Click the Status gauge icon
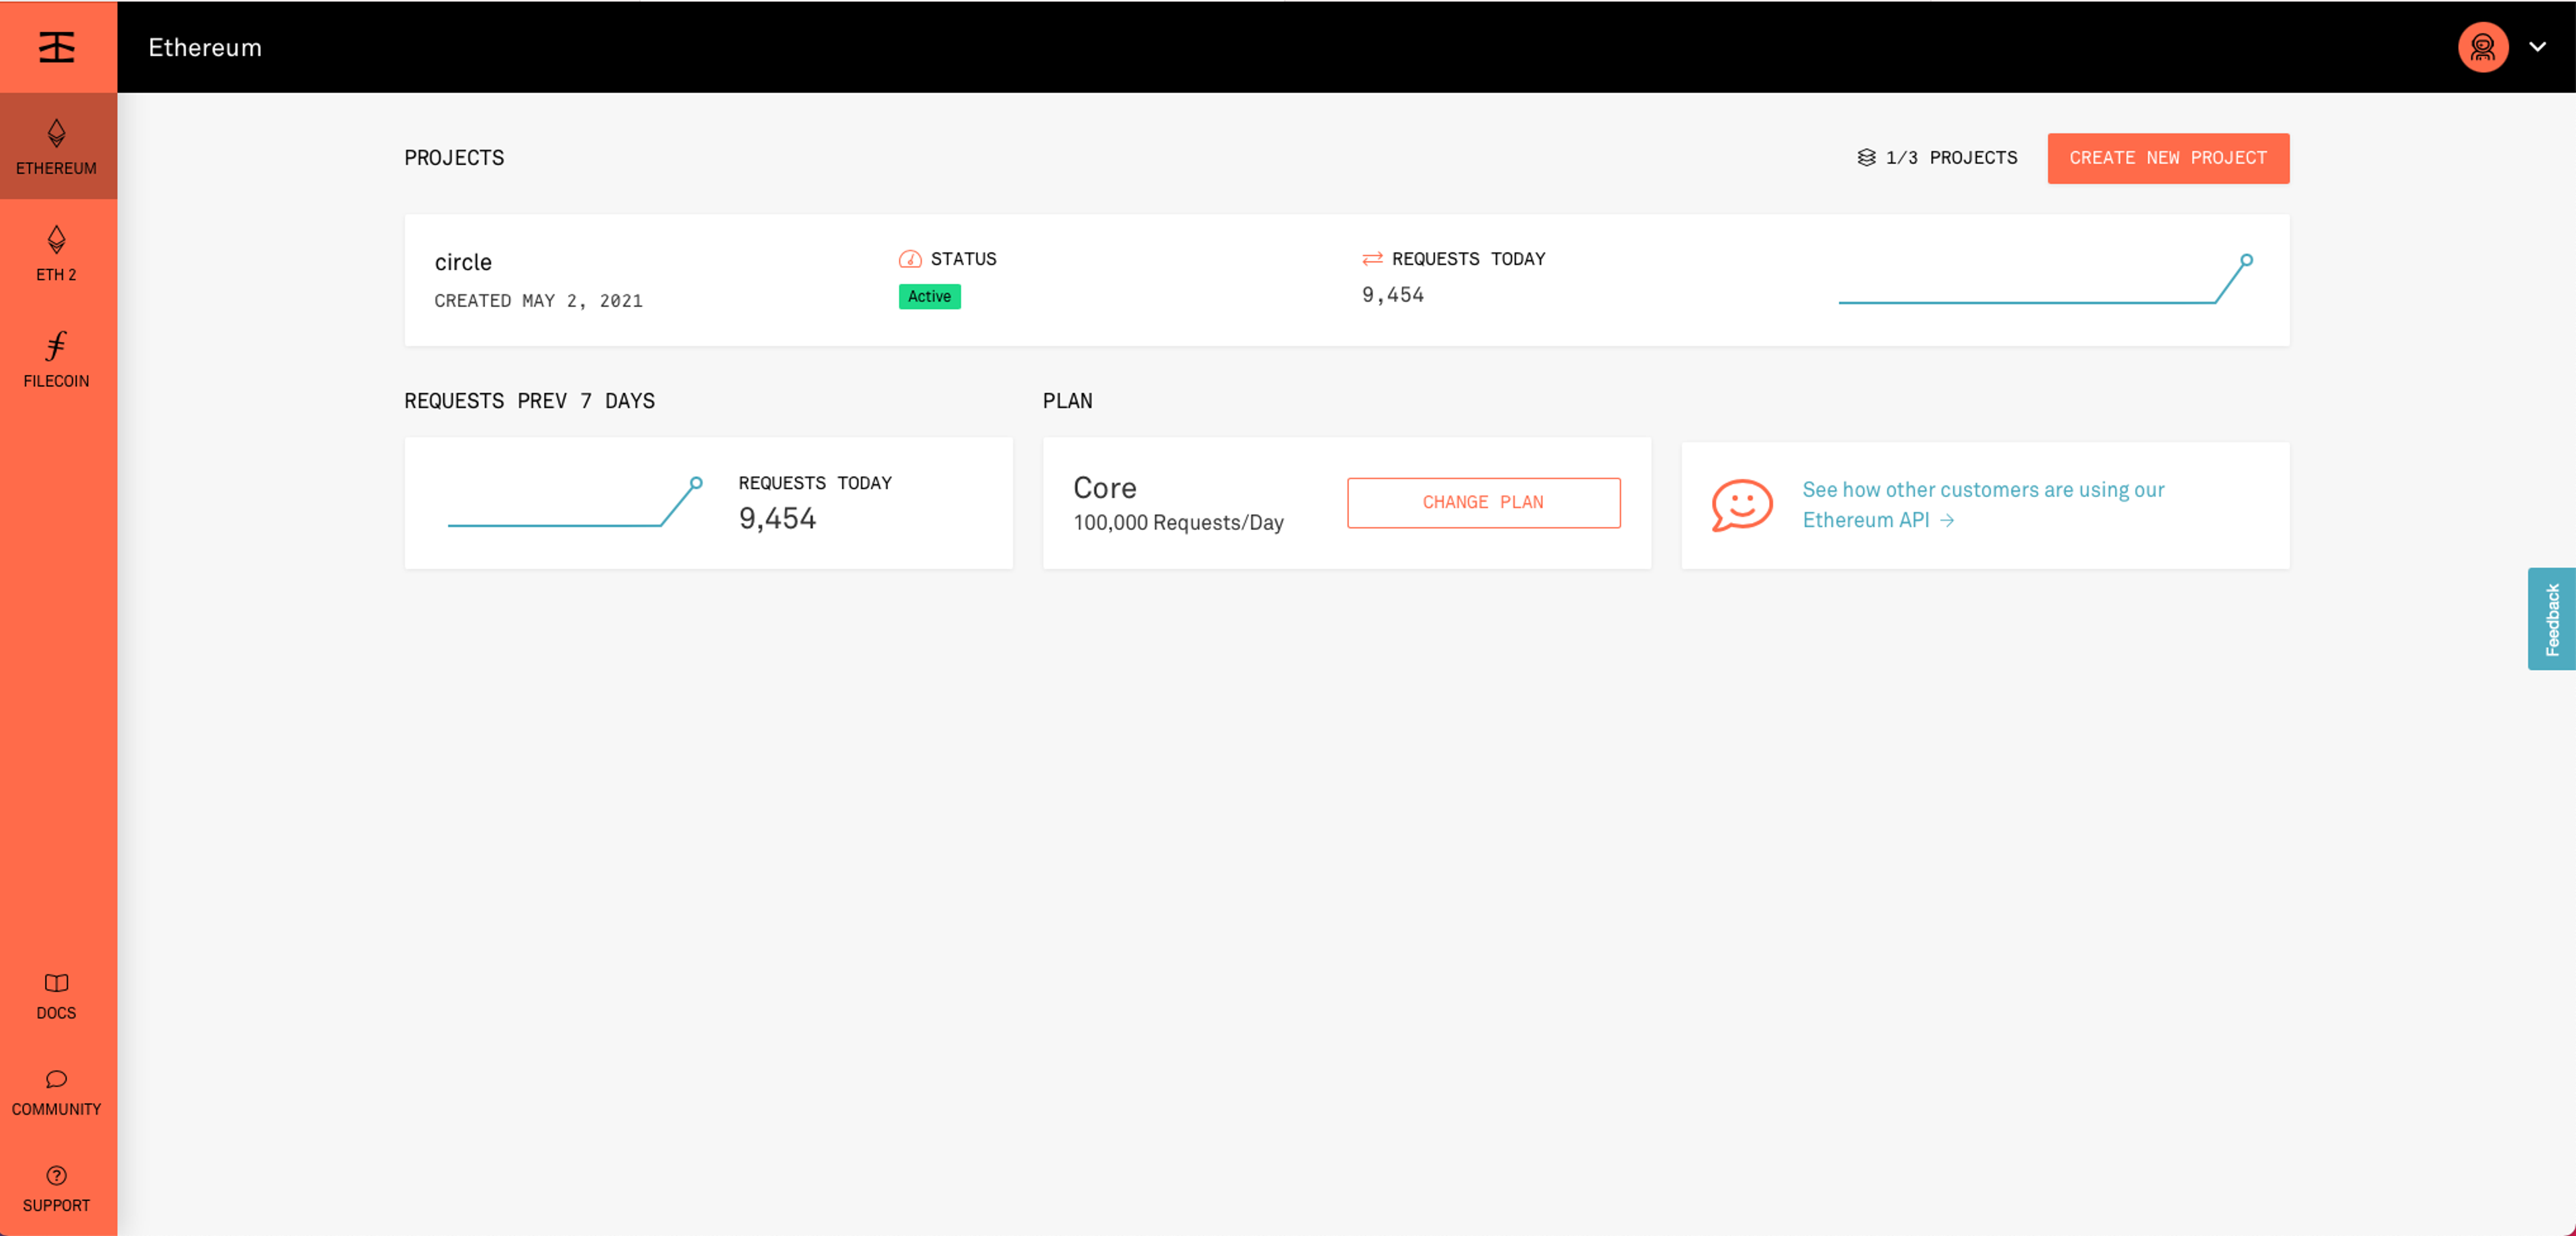 [910, 259]
